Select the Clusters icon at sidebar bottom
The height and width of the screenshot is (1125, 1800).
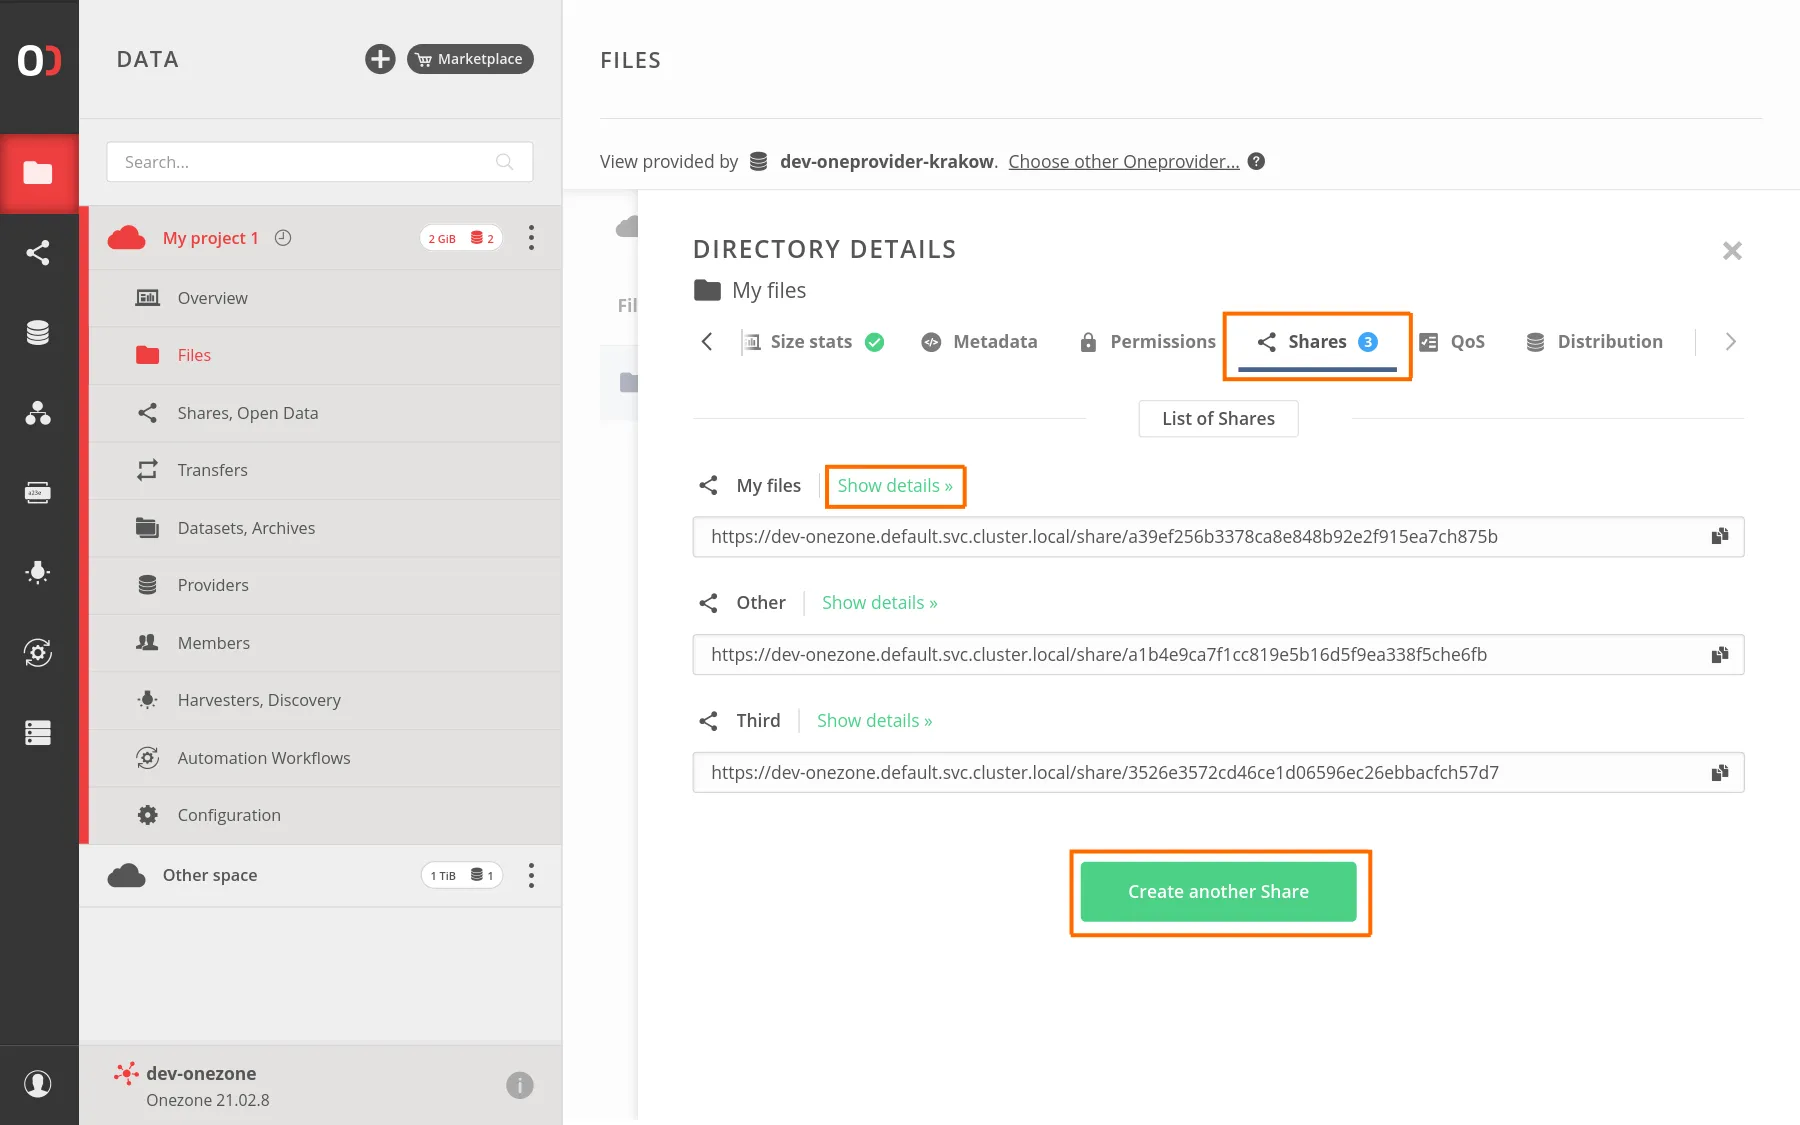[38, 733]
